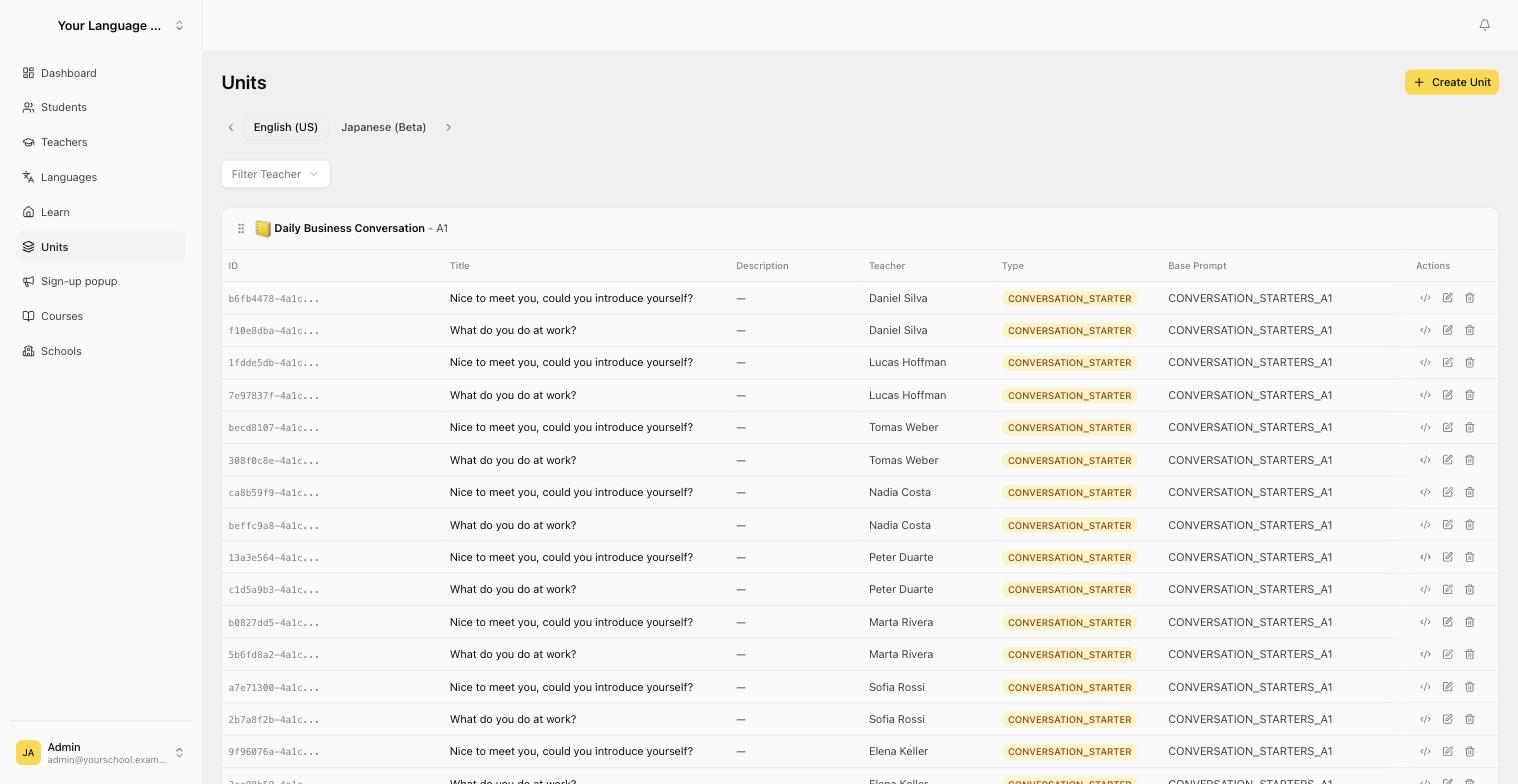Open the Learn home icon
The image size is (1518, 784).
click(x=29, y=212)
